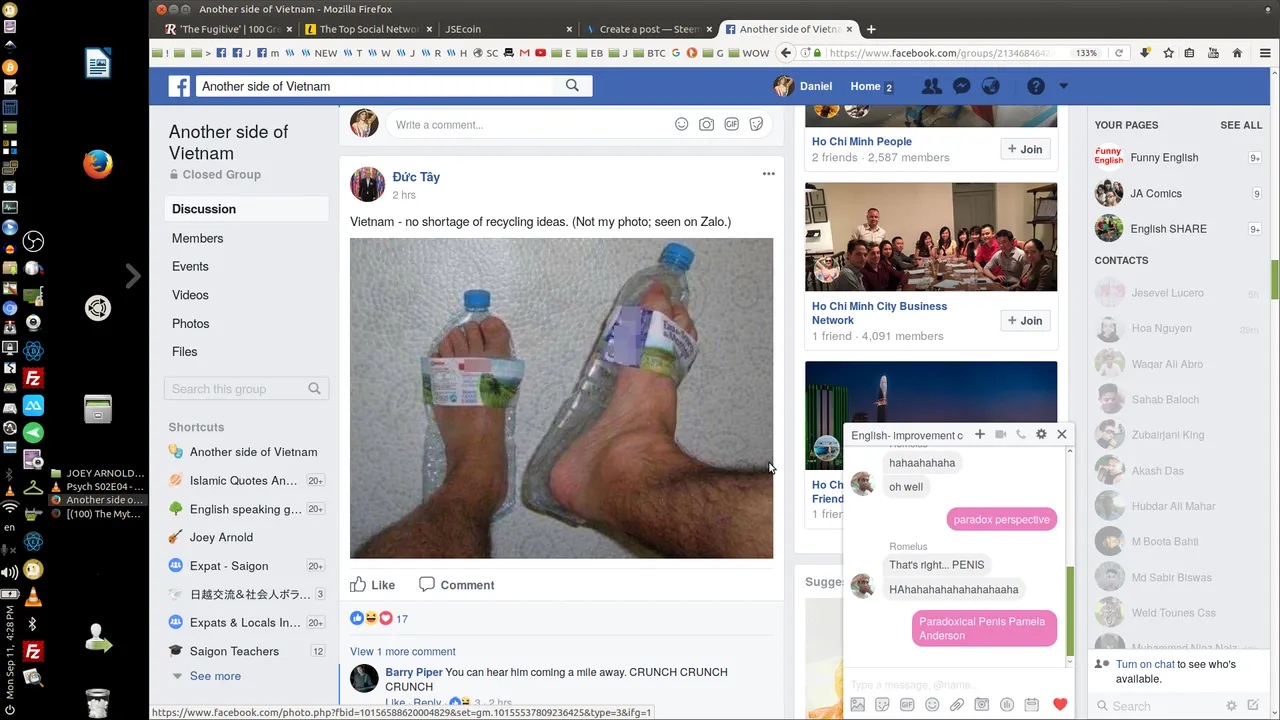Image resolution: width=1280 pixels, height=720 pixels.
Task: Click Turn on chat link
Action: click(1145, 664)
